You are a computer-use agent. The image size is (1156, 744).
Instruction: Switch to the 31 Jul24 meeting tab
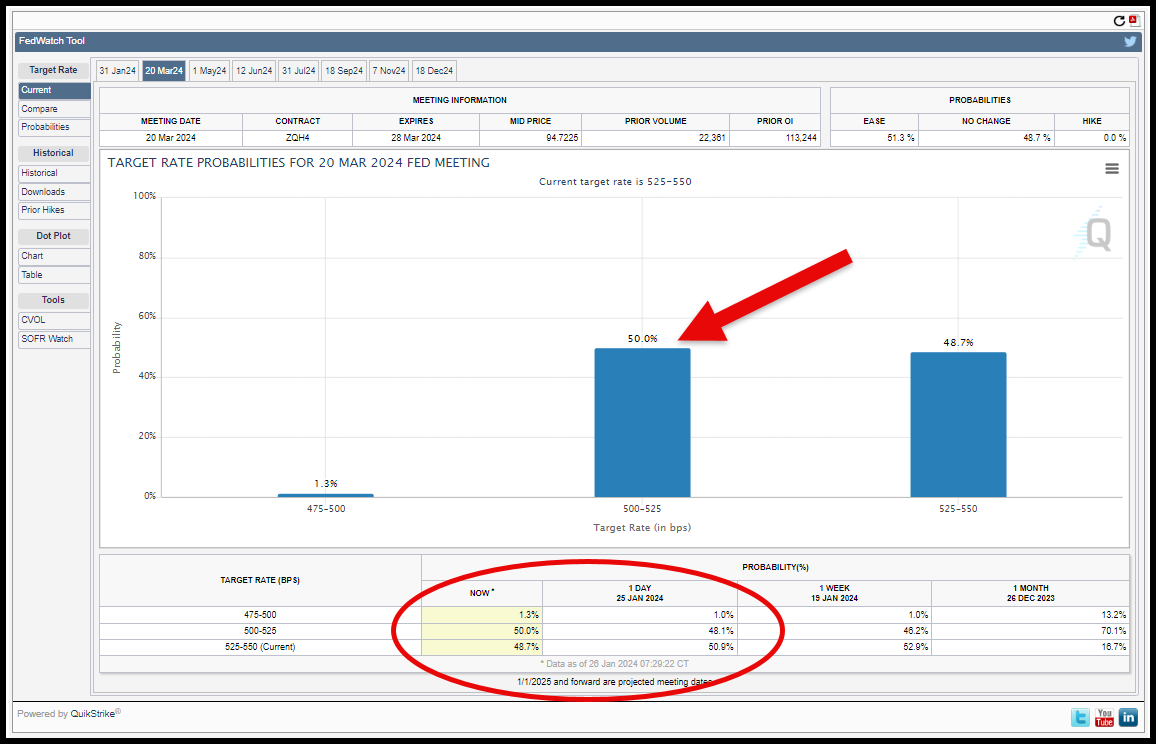(299, 71)
